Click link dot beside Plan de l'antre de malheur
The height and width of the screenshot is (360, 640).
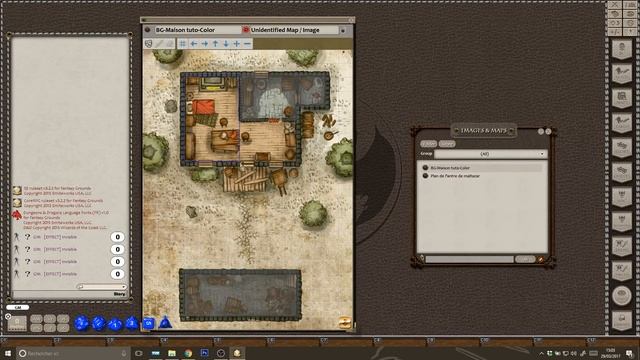pyautogui.click(x=425, y=176)
